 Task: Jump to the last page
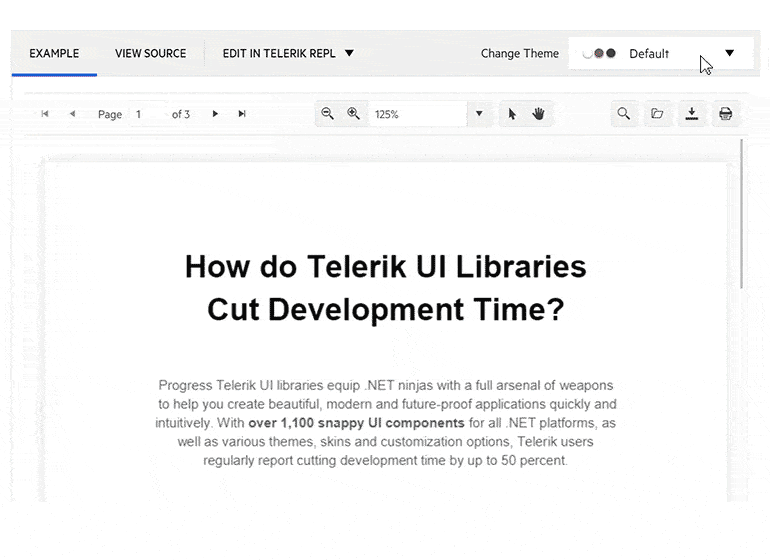coord(242,114)
